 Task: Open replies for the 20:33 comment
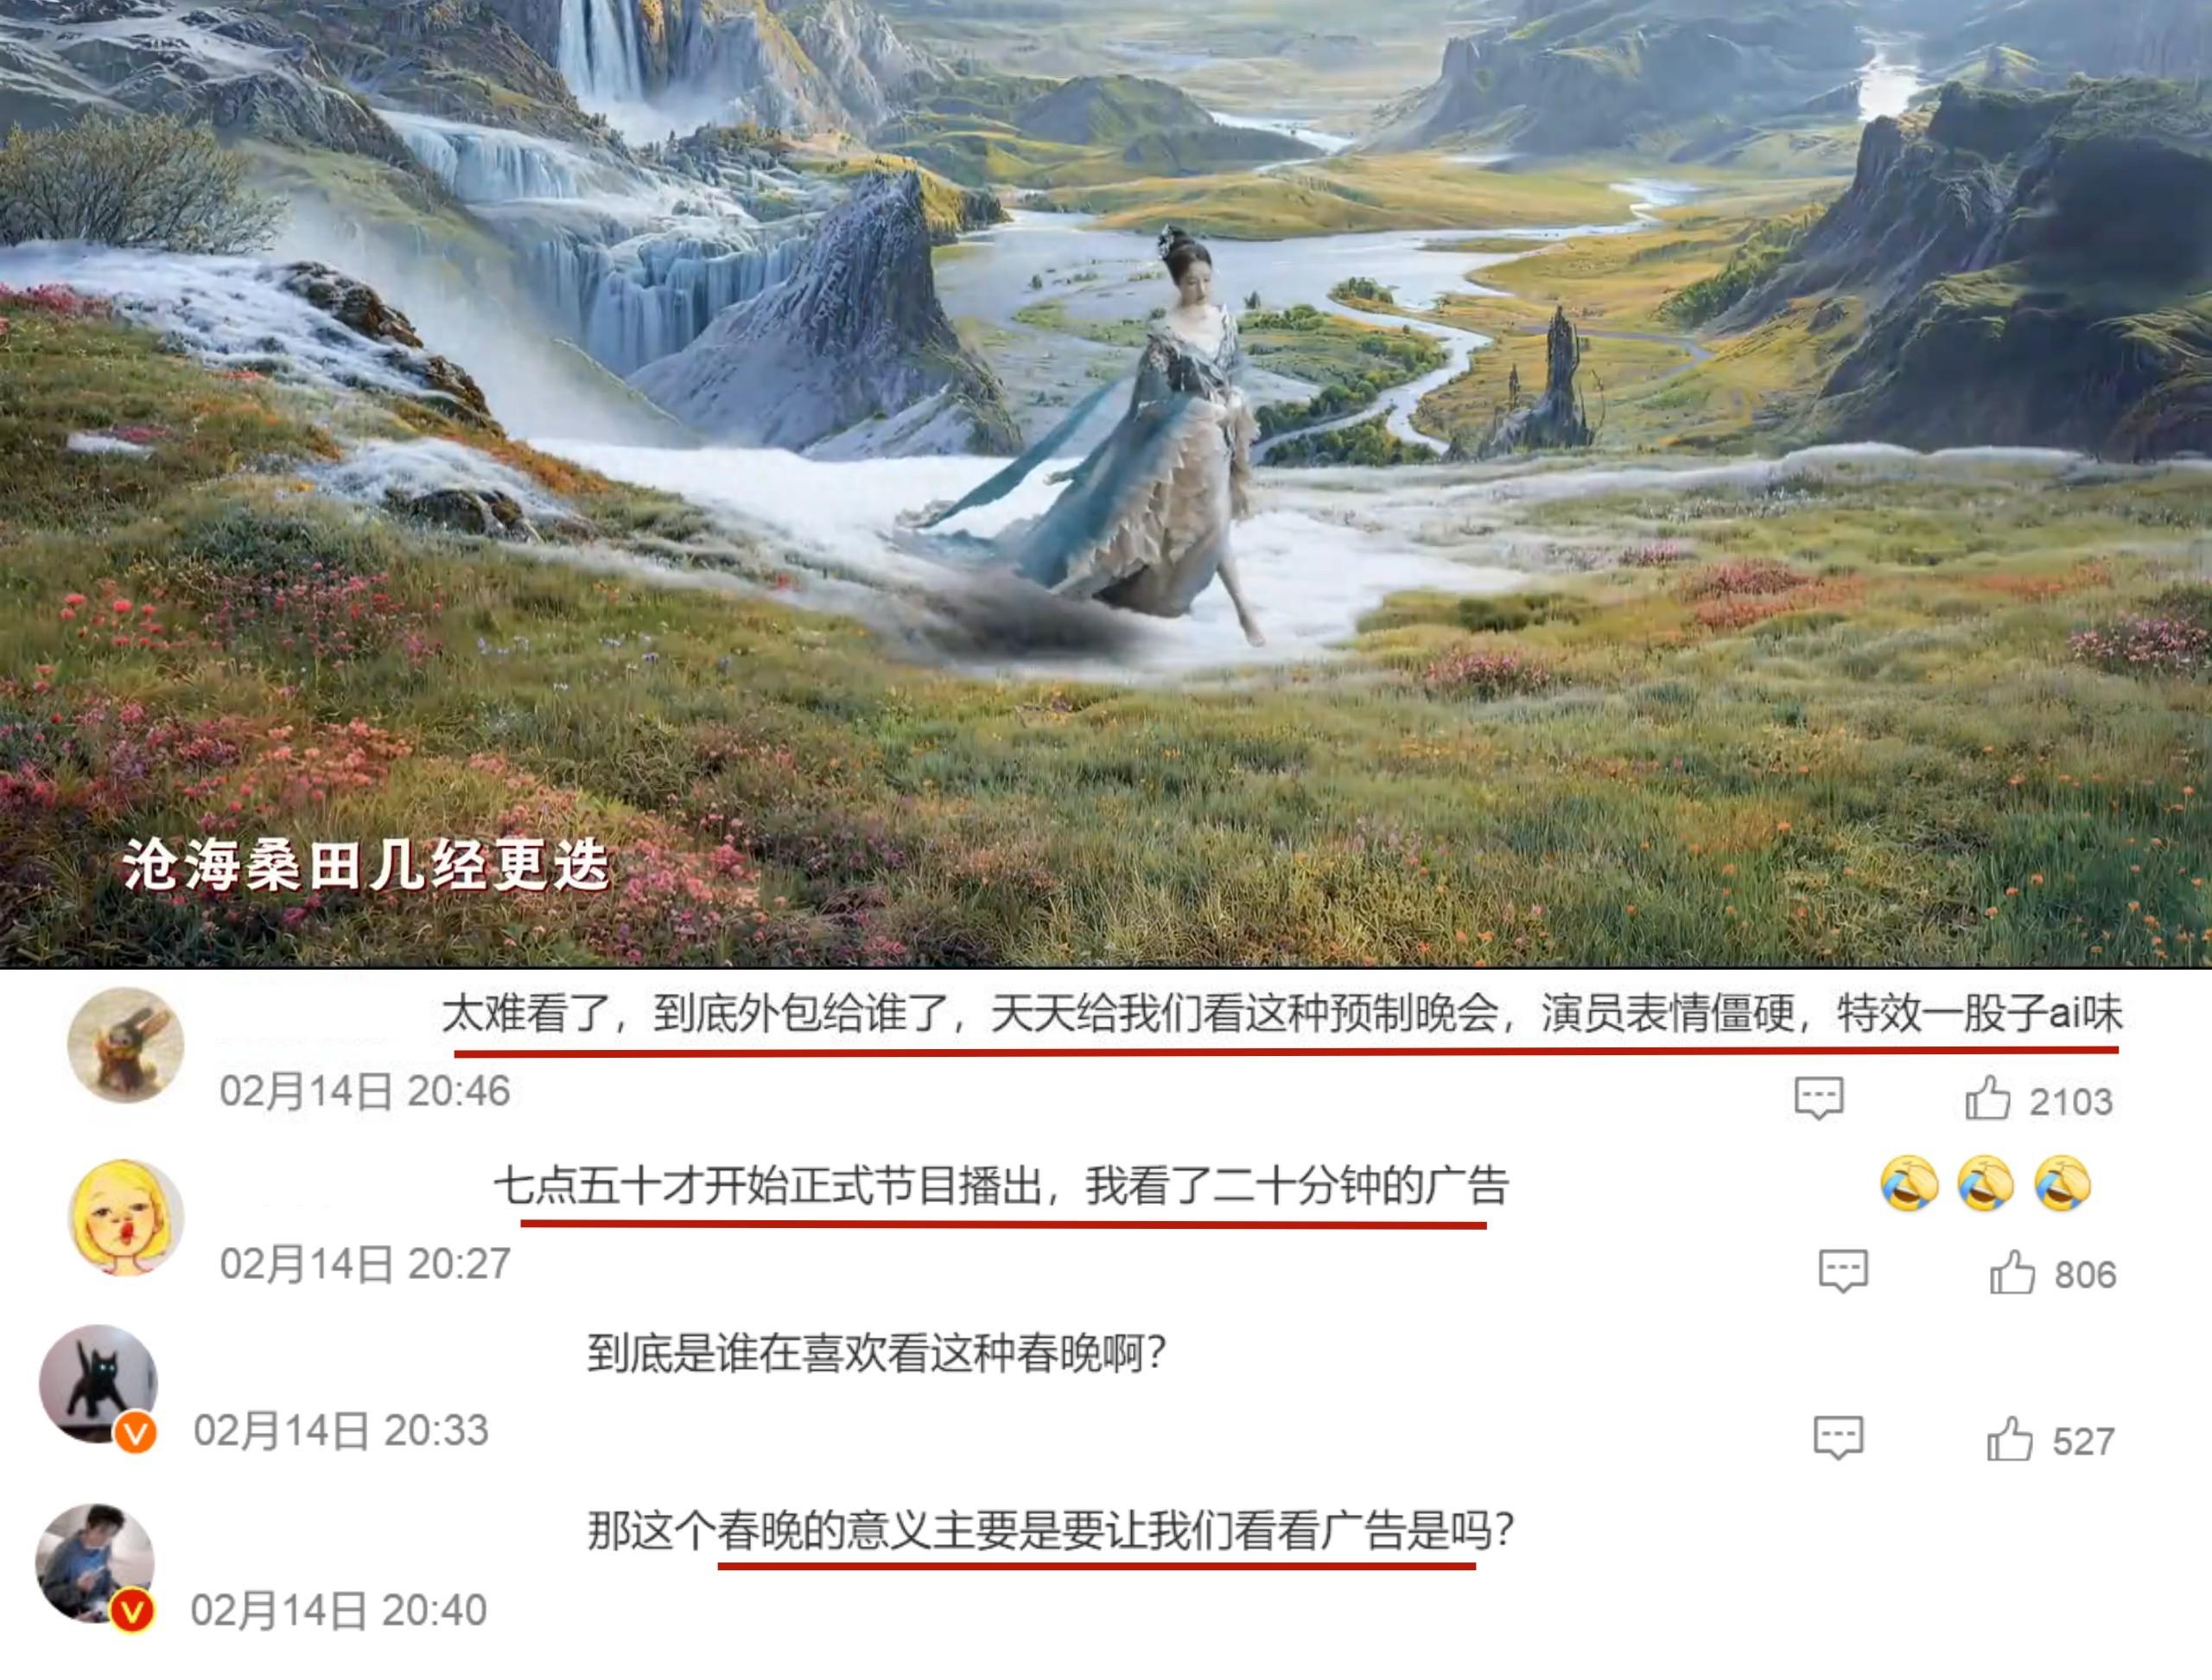click(1839, 1439)
